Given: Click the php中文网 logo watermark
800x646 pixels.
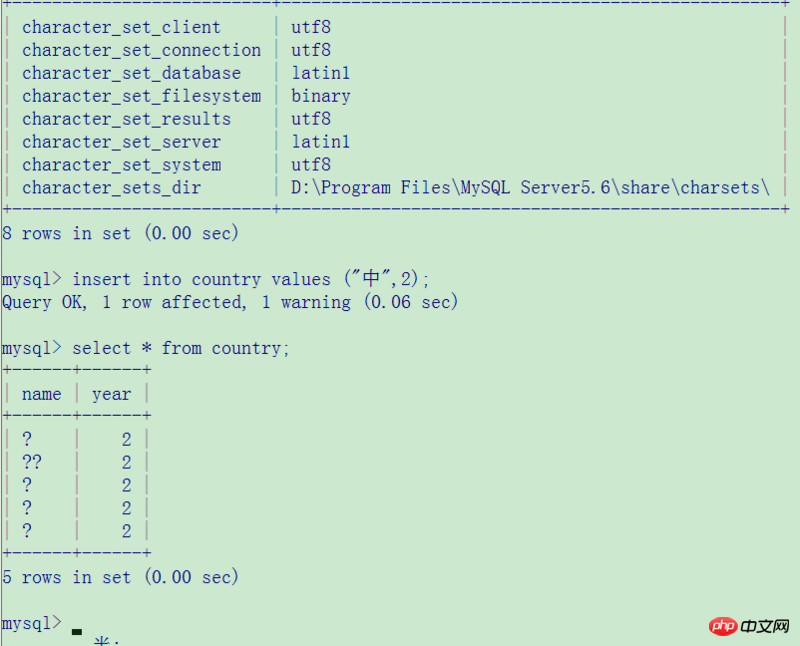Looking at the screenshot, I should tap(750, 626).
